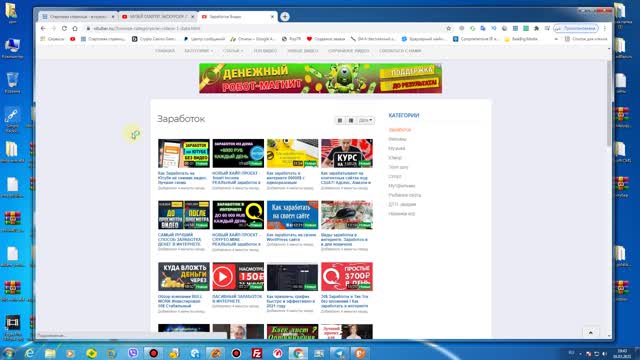Click the volume icon in system tray
The image size is (640, 360).
click(x=604, y=353)
